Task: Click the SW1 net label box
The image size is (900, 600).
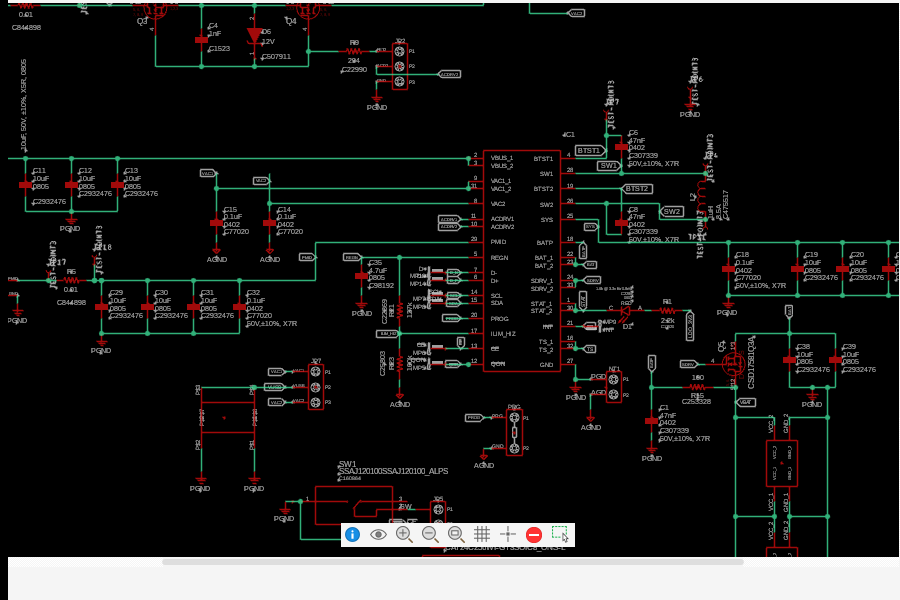Action: [609, 165]
